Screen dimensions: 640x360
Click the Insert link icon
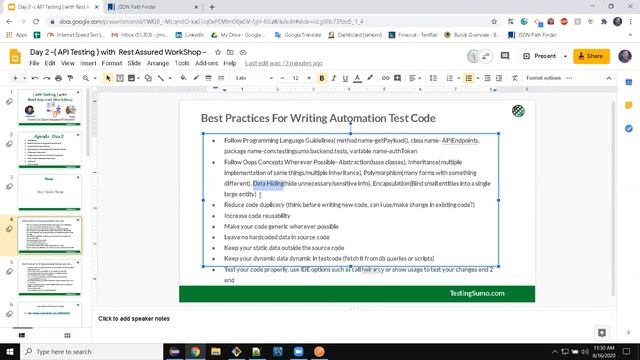(x=385, y=78)
